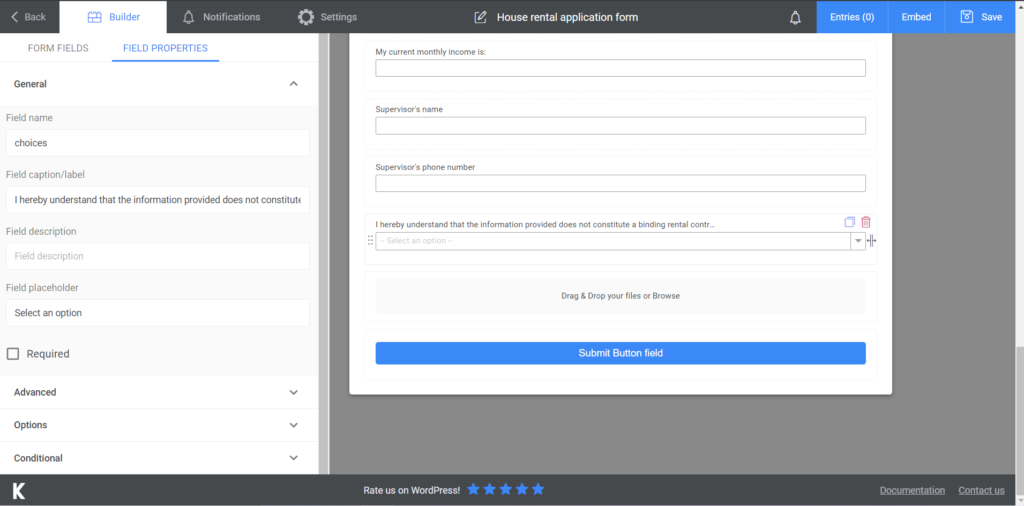This screenshot has width=1024, height=506.
Task: Click the Field description input
Action: [x=157, y=256]
